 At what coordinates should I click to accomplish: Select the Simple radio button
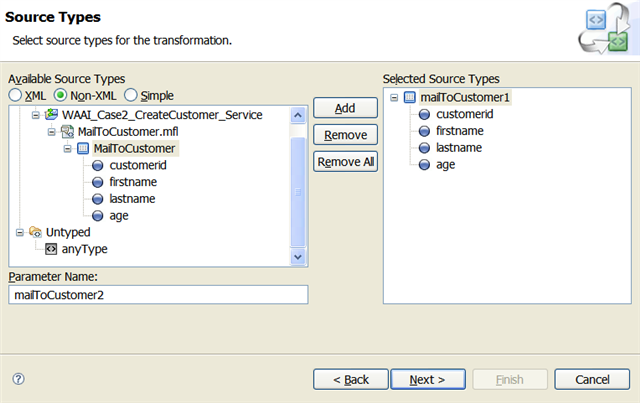tap(131, 95)
